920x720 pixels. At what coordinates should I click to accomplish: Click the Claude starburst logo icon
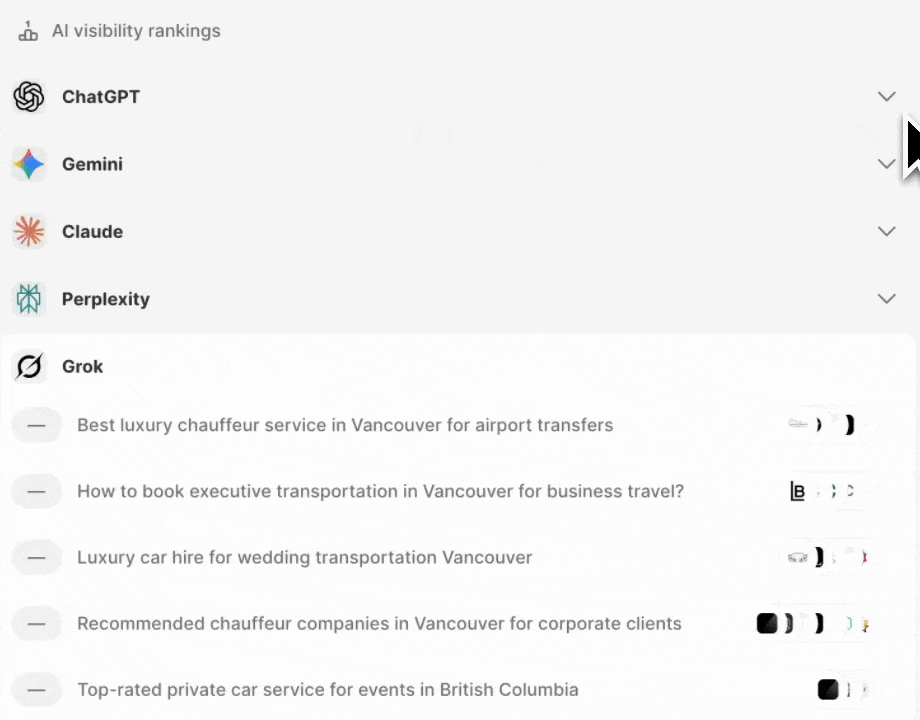[x=29, y=231]
